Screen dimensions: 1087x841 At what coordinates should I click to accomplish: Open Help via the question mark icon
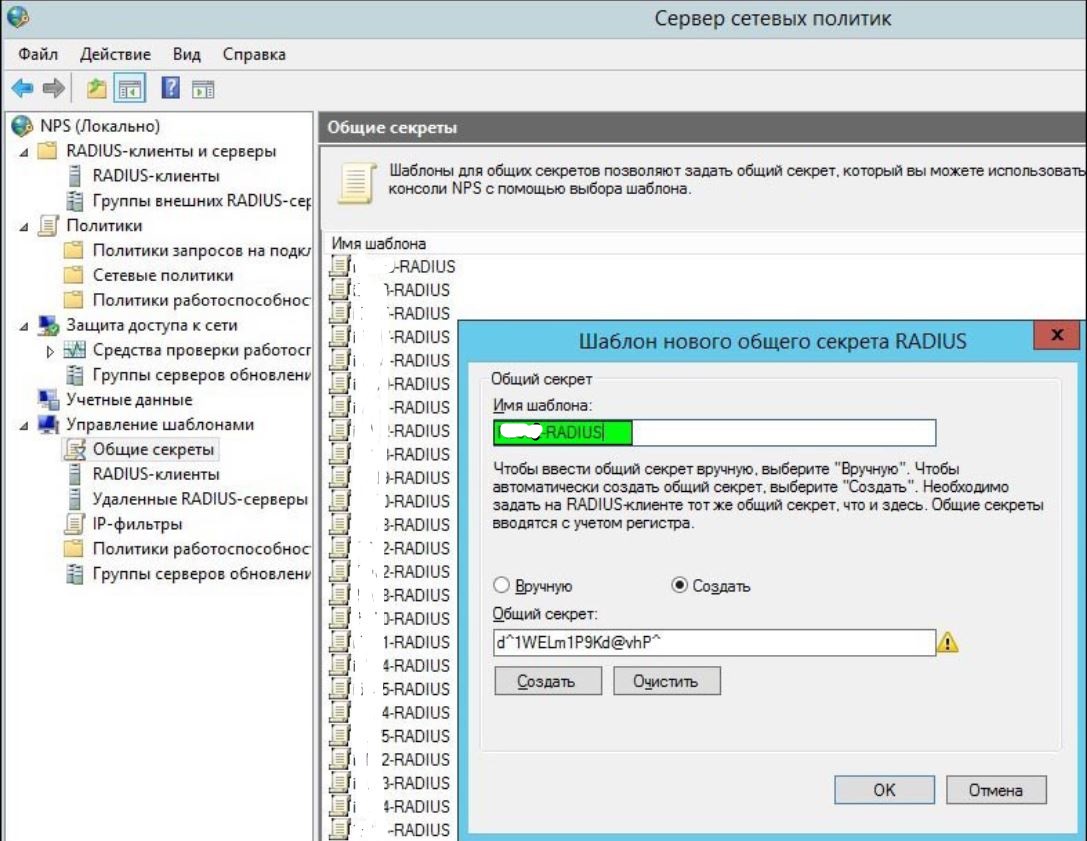click(x=169, y=90)
